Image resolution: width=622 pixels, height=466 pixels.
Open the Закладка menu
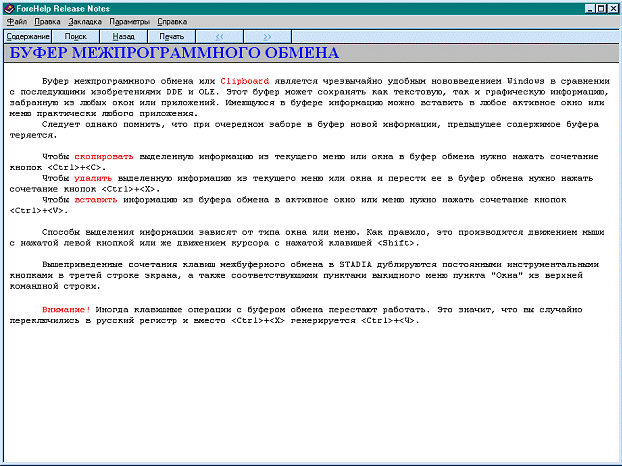pos(85,21)
